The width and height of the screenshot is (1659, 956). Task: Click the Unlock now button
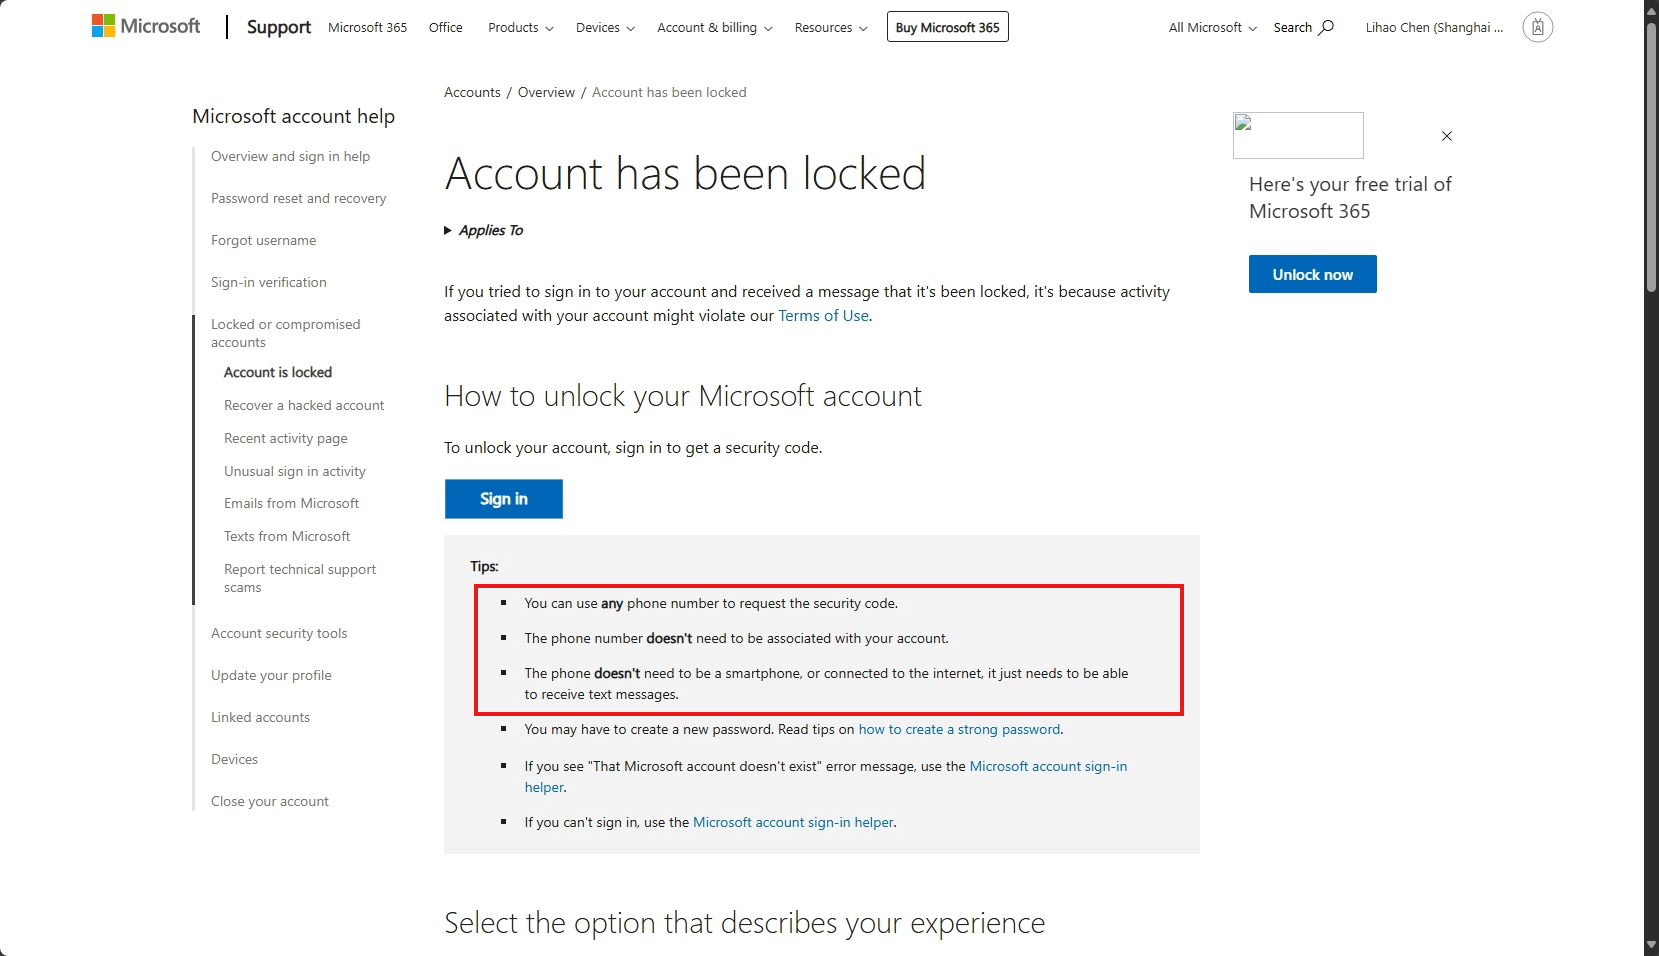coord(1313,274)
